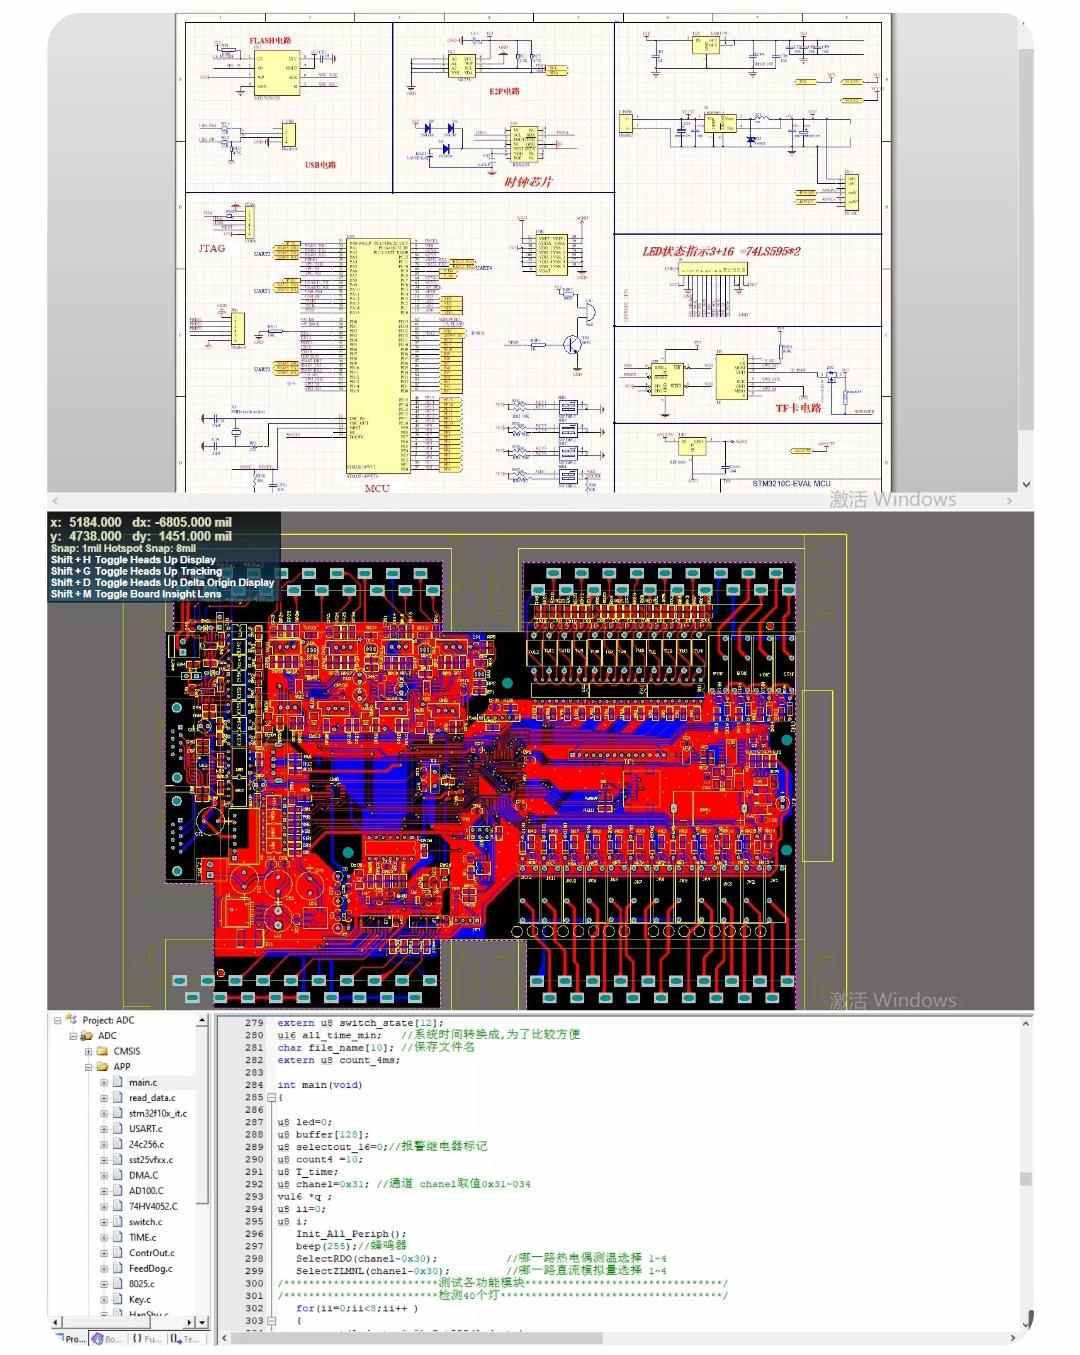The image size is (1080, 1355).
Task: Collapse code fold at line 285
Action: 271,1097
